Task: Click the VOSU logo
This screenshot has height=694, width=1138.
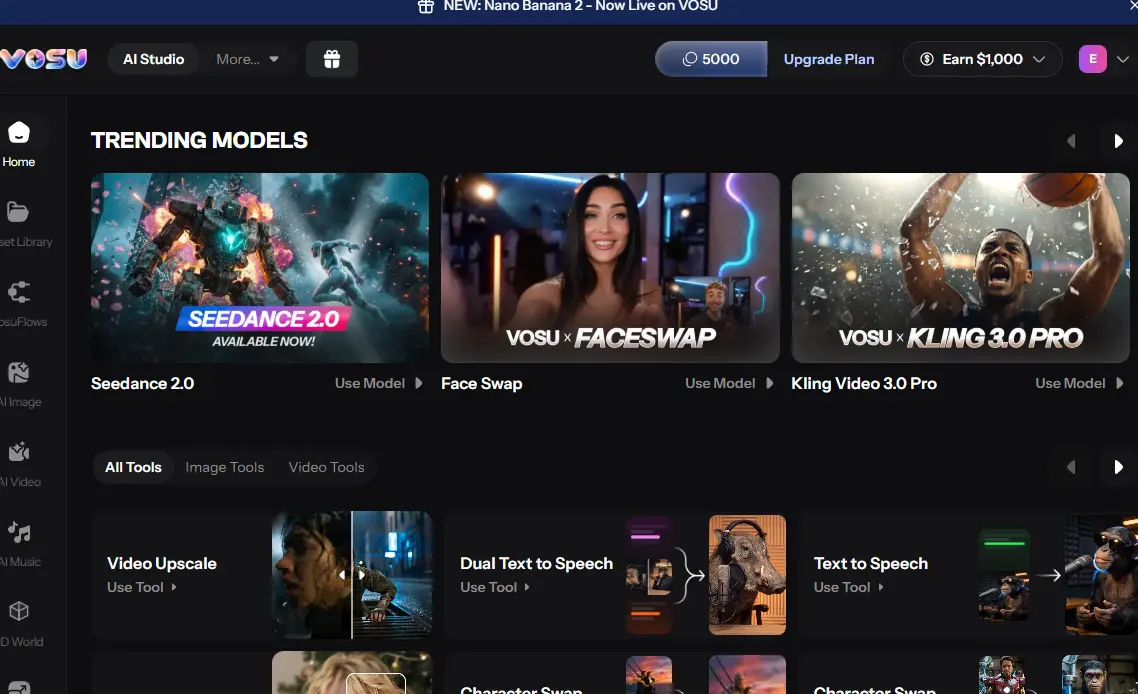Action: click(x=44, y=59)
